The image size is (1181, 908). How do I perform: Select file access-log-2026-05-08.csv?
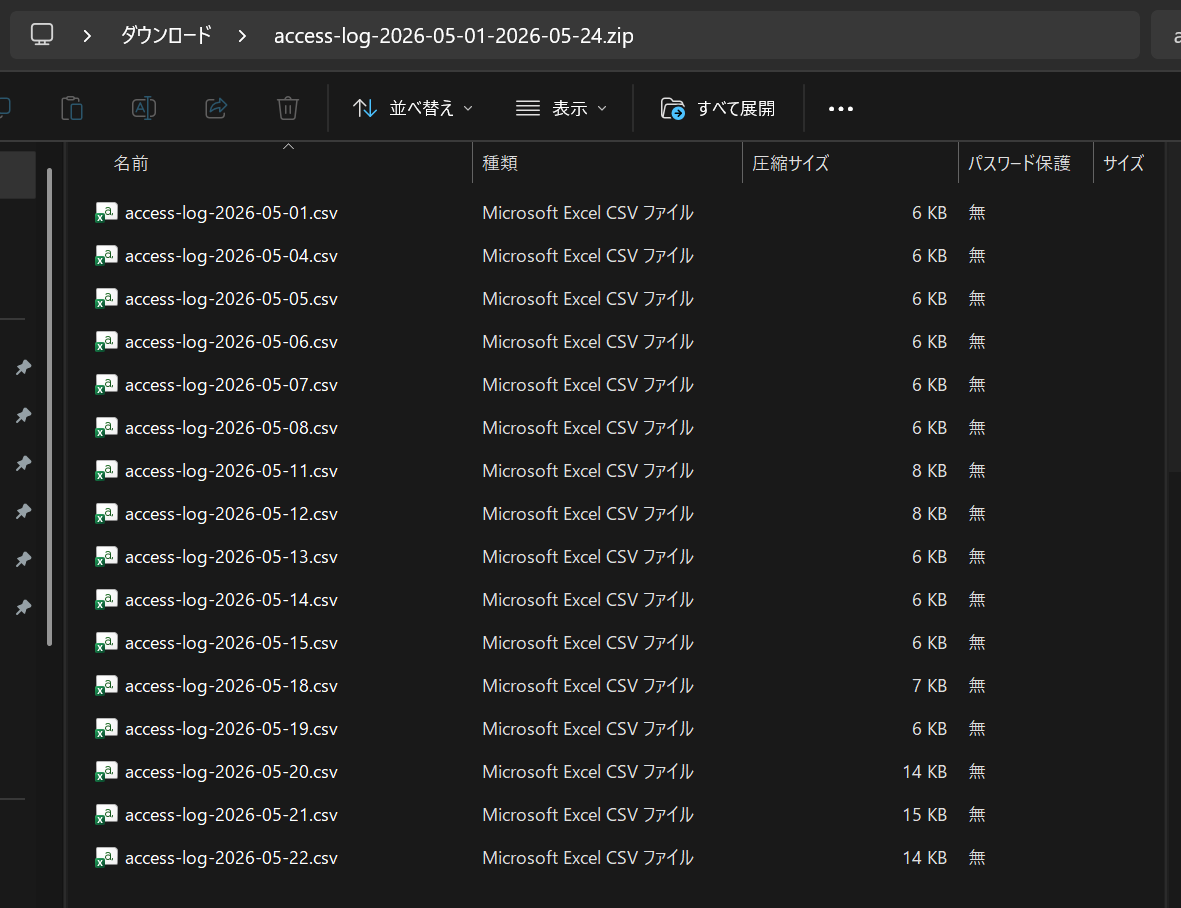(231, 428)
